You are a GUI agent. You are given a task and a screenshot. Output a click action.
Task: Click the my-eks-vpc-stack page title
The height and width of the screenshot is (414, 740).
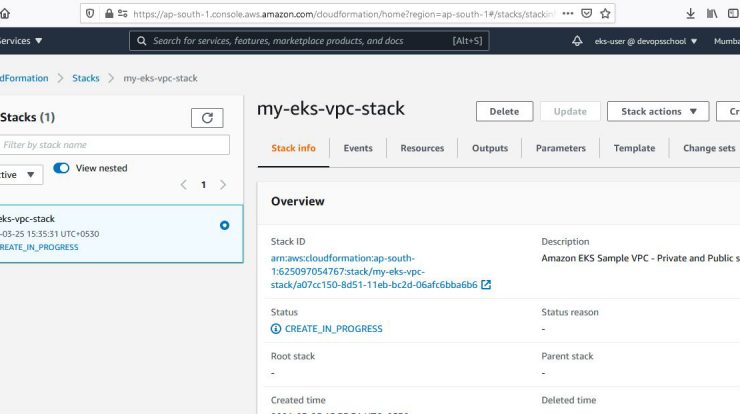(x=330, y=109)
